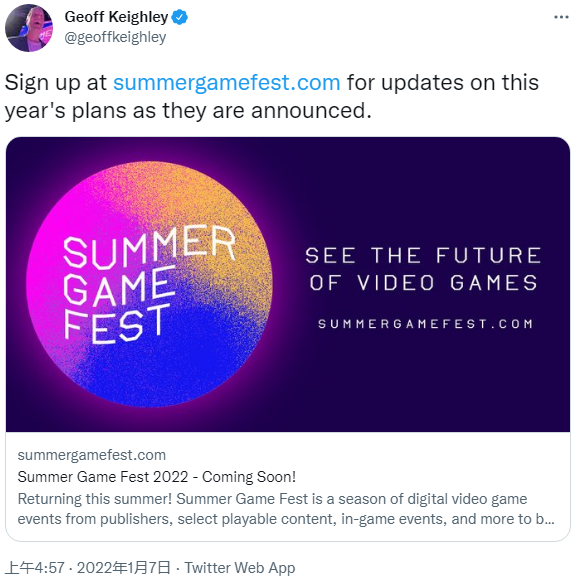The height and width of the screenshot is (581, 576).
Task: Open the summergamefest.com card domain label
Action: coord(91,455)
